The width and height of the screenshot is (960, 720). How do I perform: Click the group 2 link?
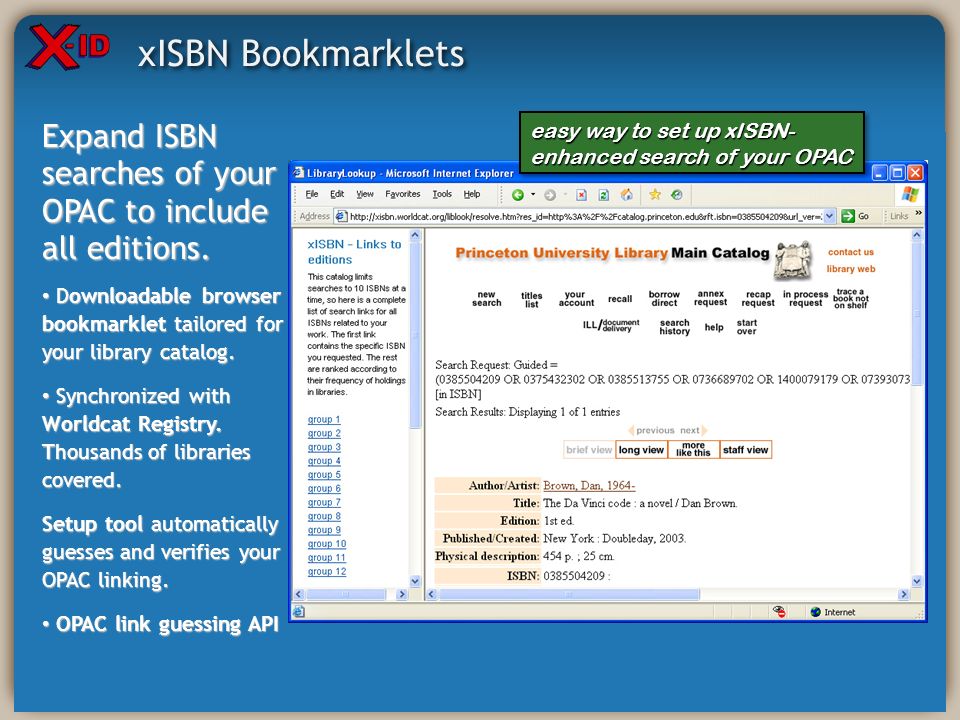(x=324, y=433)
